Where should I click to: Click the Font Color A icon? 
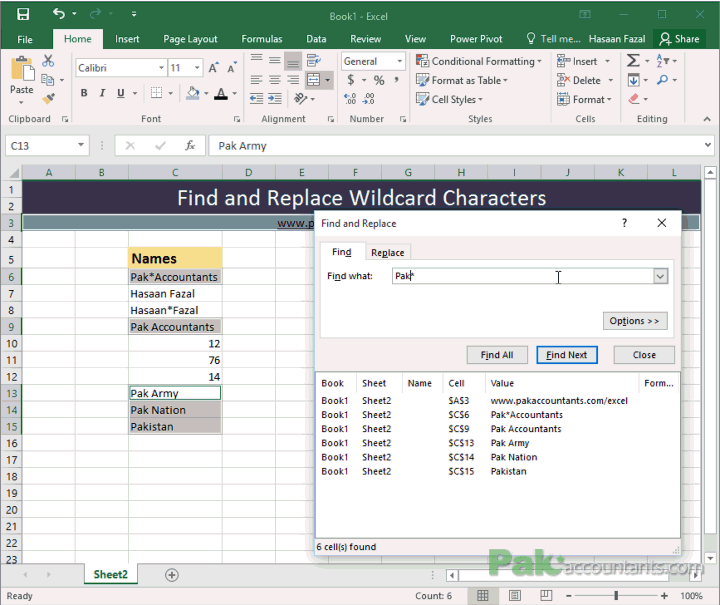coord(221,94)
